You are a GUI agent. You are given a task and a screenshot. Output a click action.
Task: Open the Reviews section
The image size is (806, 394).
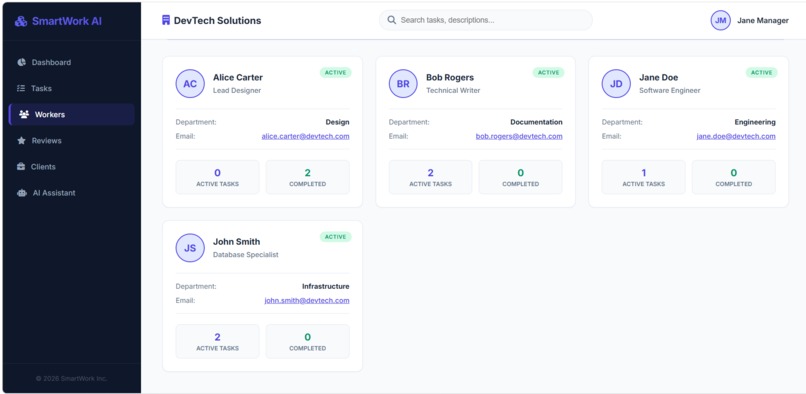coord(72,140)
